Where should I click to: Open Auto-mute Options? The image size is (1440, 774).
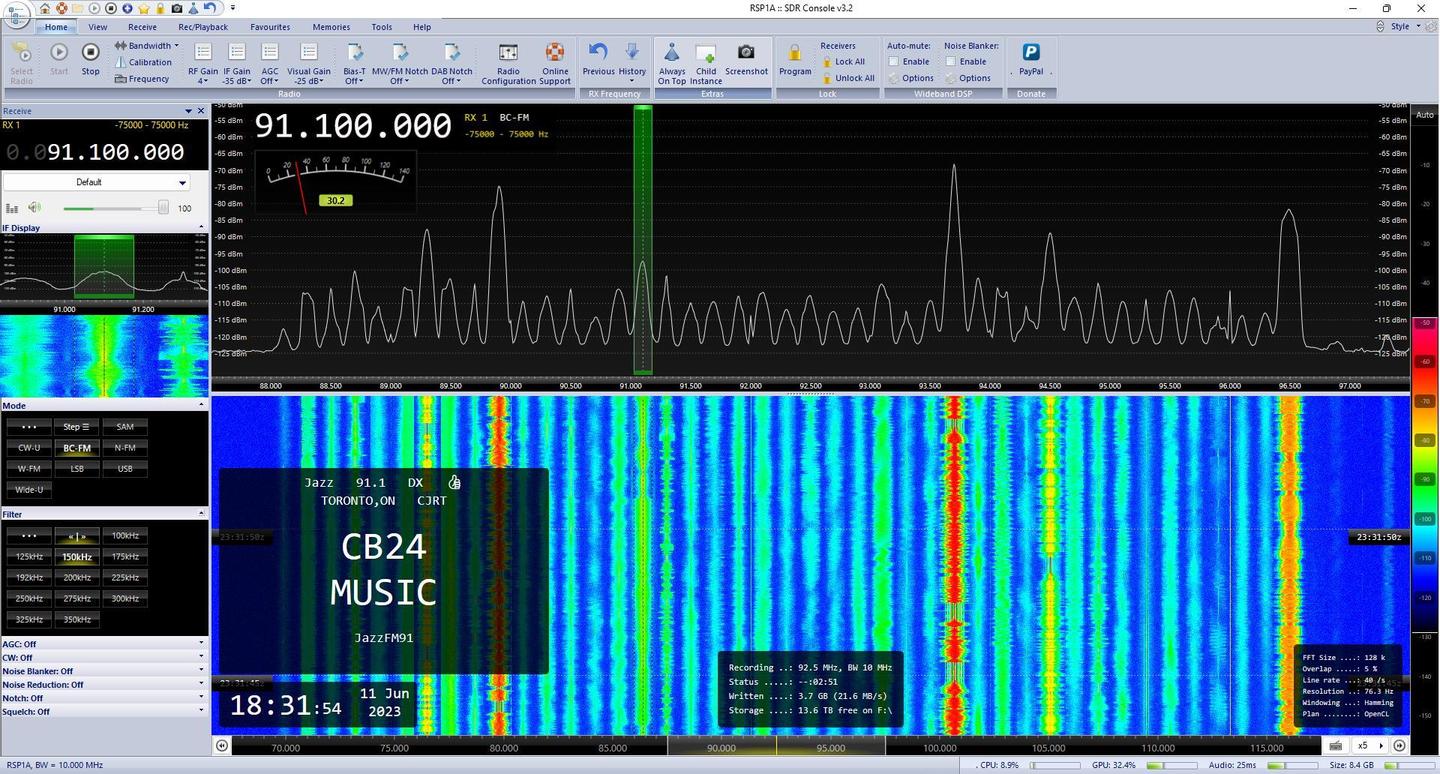911,78
